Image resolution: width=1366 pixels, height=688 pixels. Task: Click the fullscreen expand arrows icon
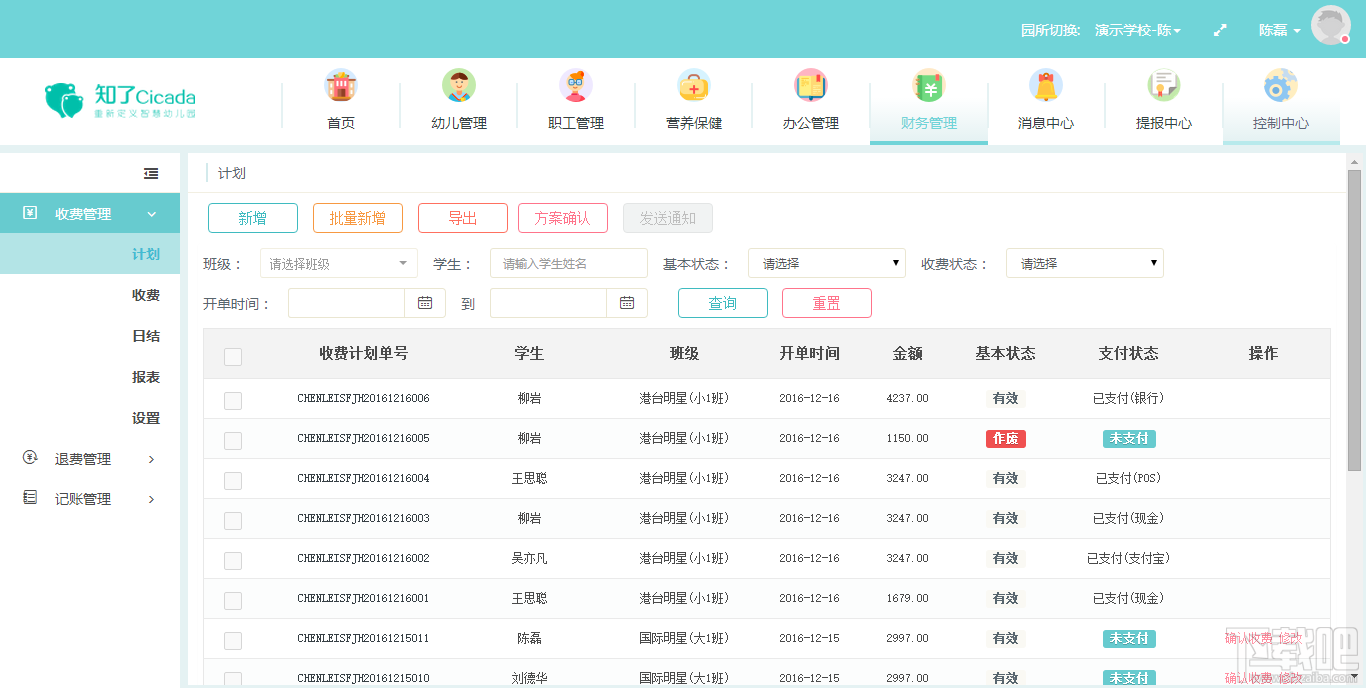1220,31
